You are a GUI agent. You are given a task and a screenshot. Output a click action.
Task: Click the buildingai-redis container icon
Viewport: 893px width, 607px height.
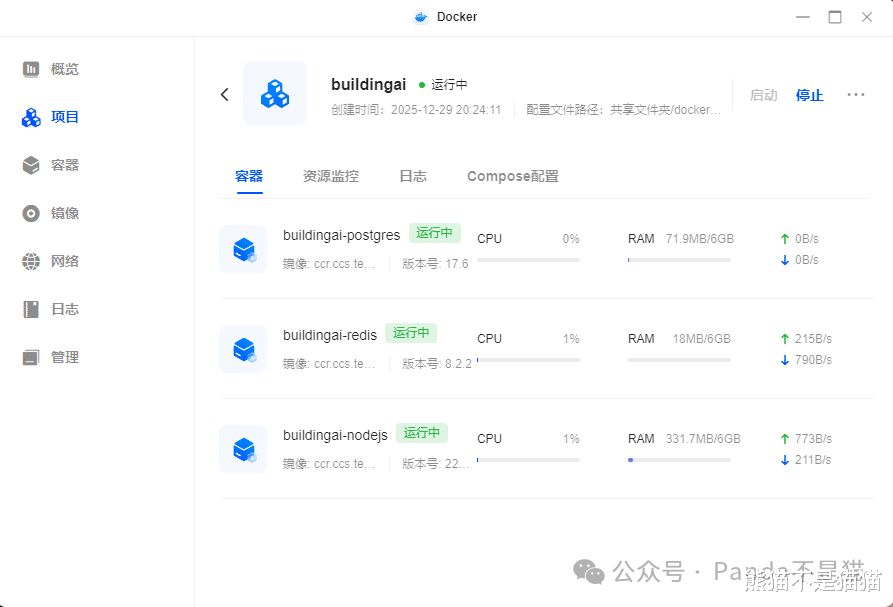tap(243, 349)
